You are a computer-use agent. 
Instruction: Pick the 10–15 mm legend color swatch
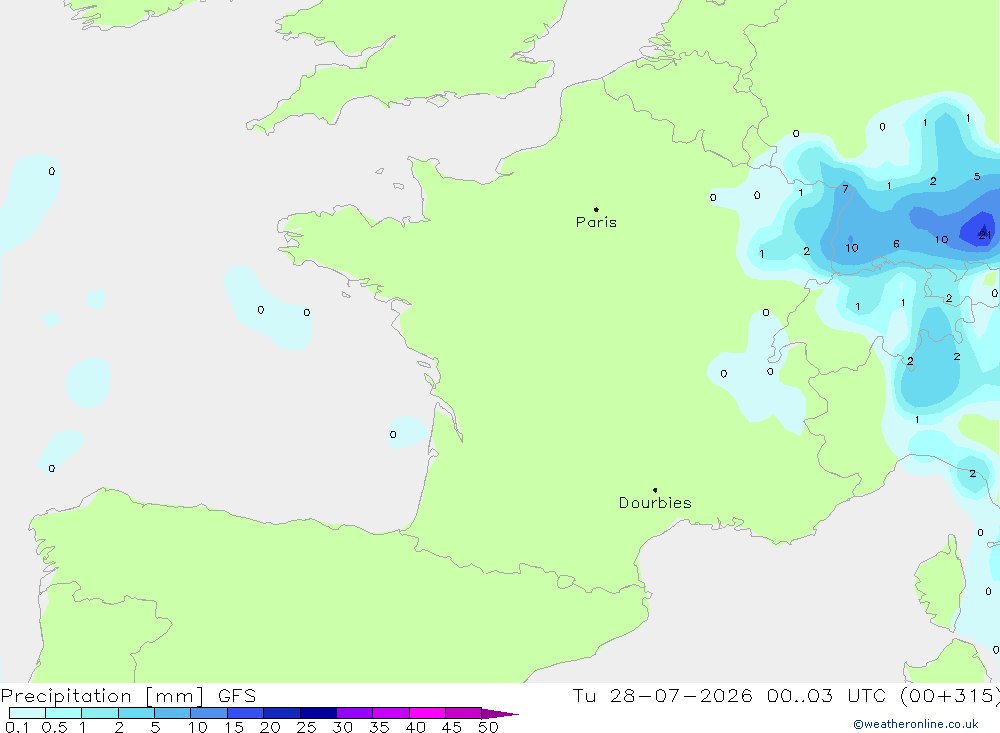pos(209,713)
